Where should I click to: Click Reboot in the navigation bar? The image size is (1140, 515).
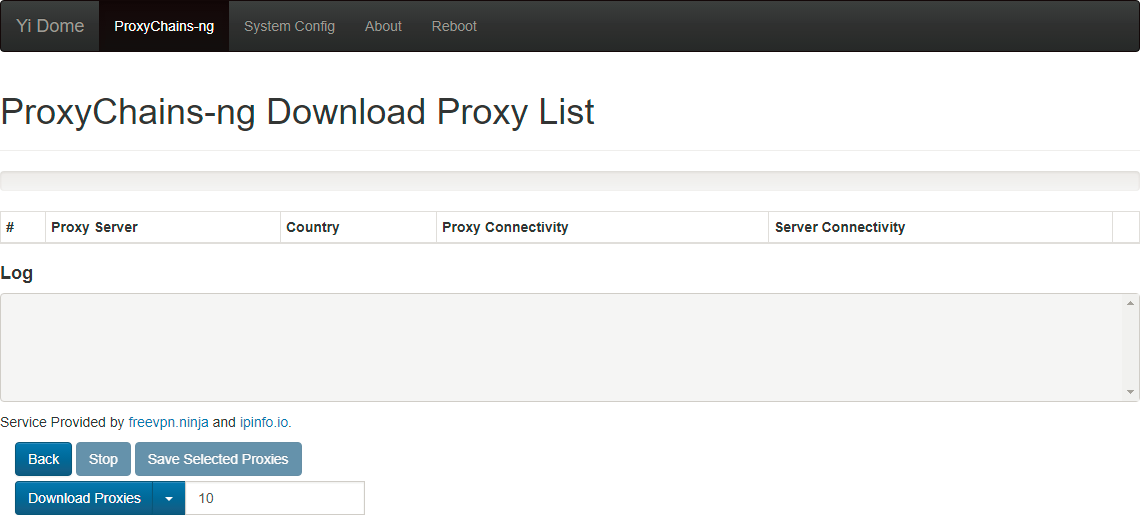tap(454, 26)
